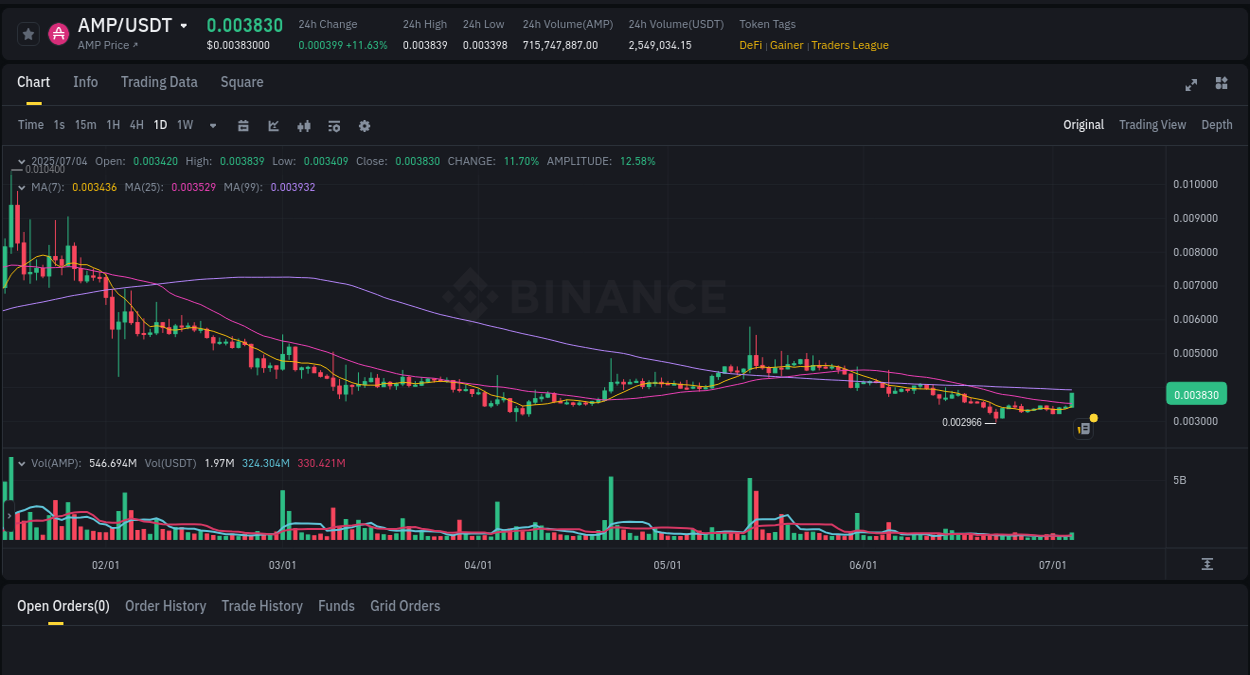Toggle the favorite star for AMP/USDT

tap(27, 32)
